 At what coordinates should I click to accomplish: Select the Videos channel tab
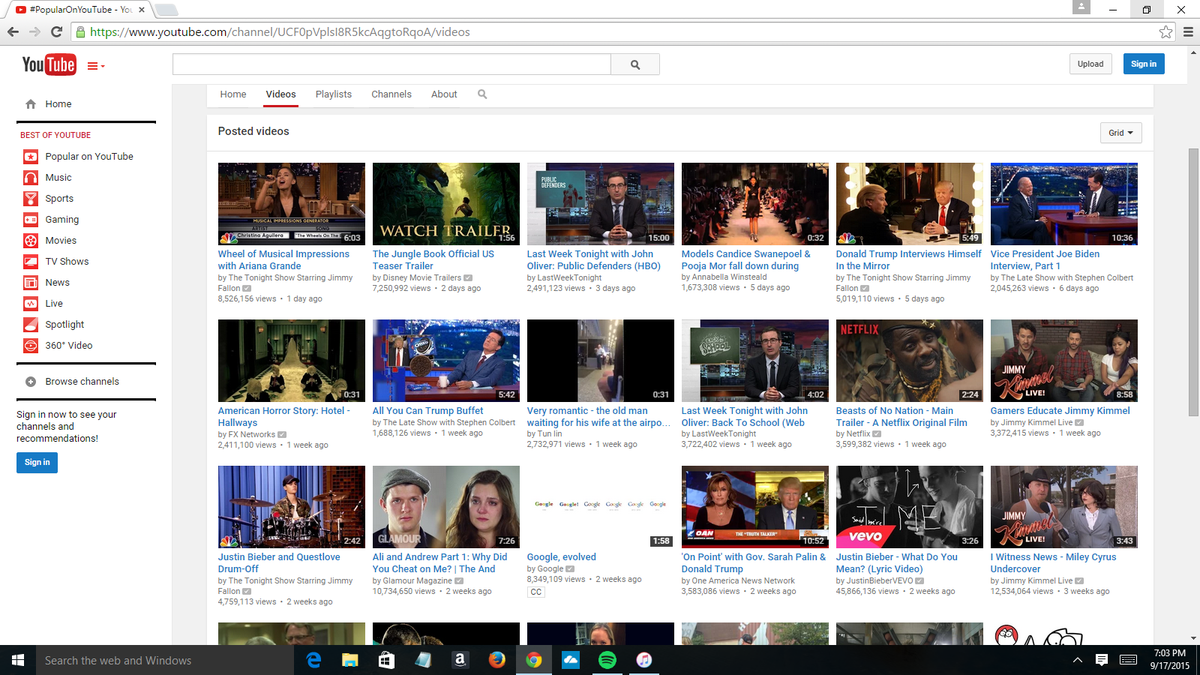[281, 94]
